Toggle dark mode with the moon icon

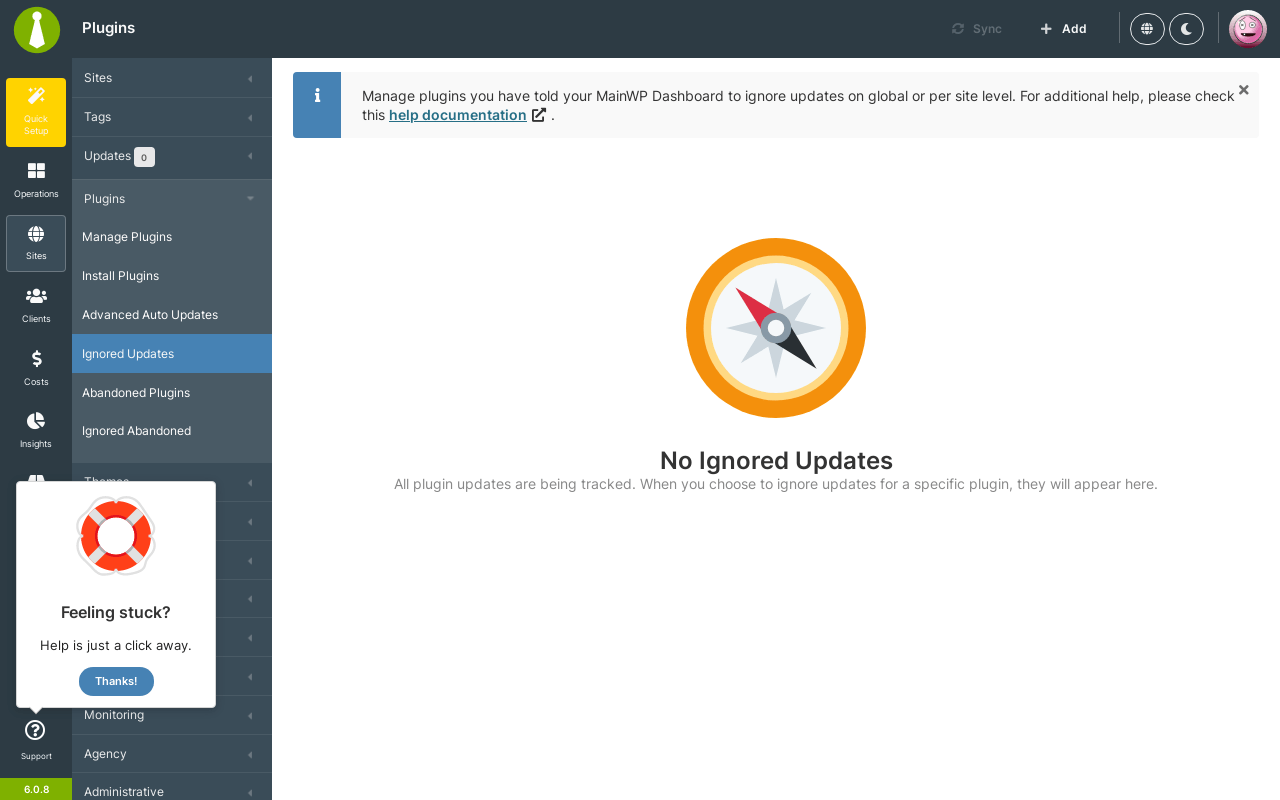coord(1186,29)
